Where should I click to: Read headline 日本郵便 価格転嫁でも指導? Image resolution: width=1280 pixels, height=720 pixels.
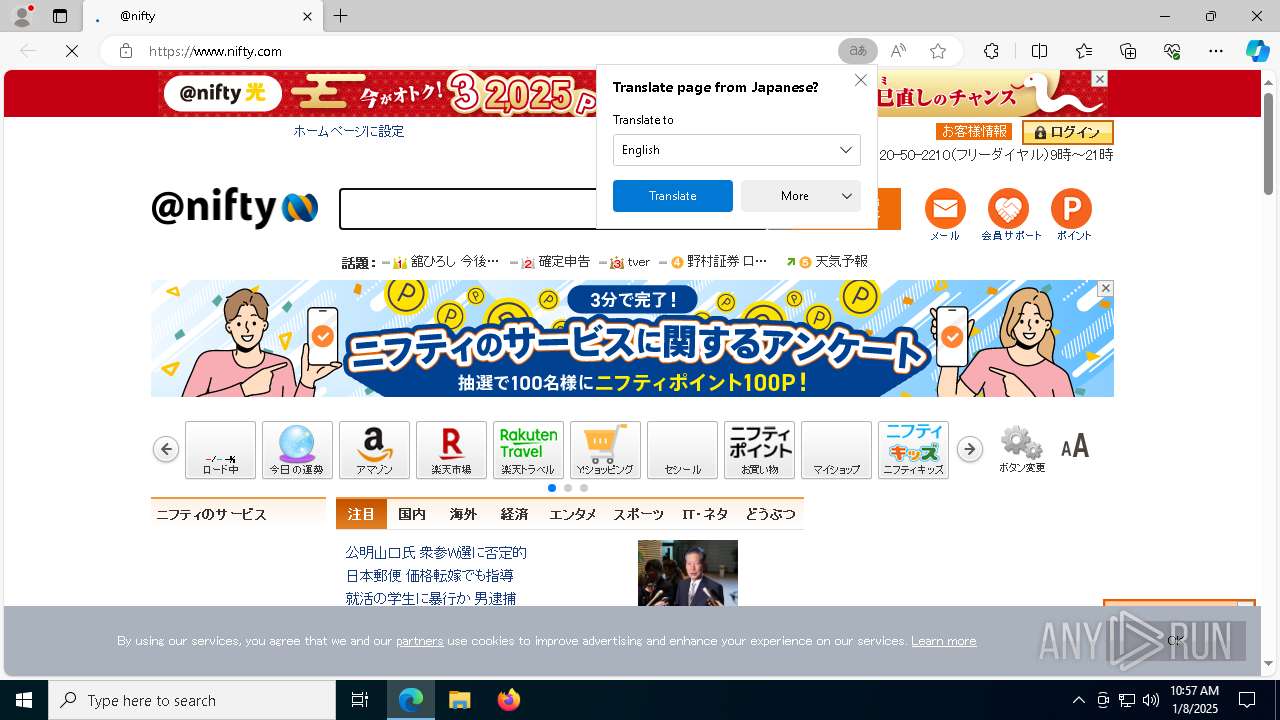pos(429,576)
